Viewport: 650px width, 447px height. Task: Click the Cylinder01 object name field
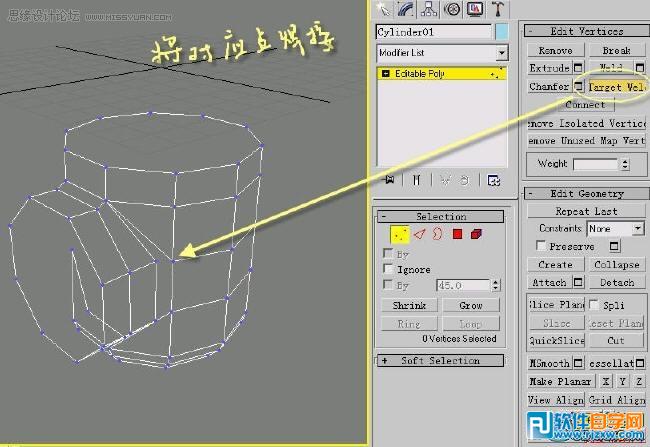pos(434,32)
